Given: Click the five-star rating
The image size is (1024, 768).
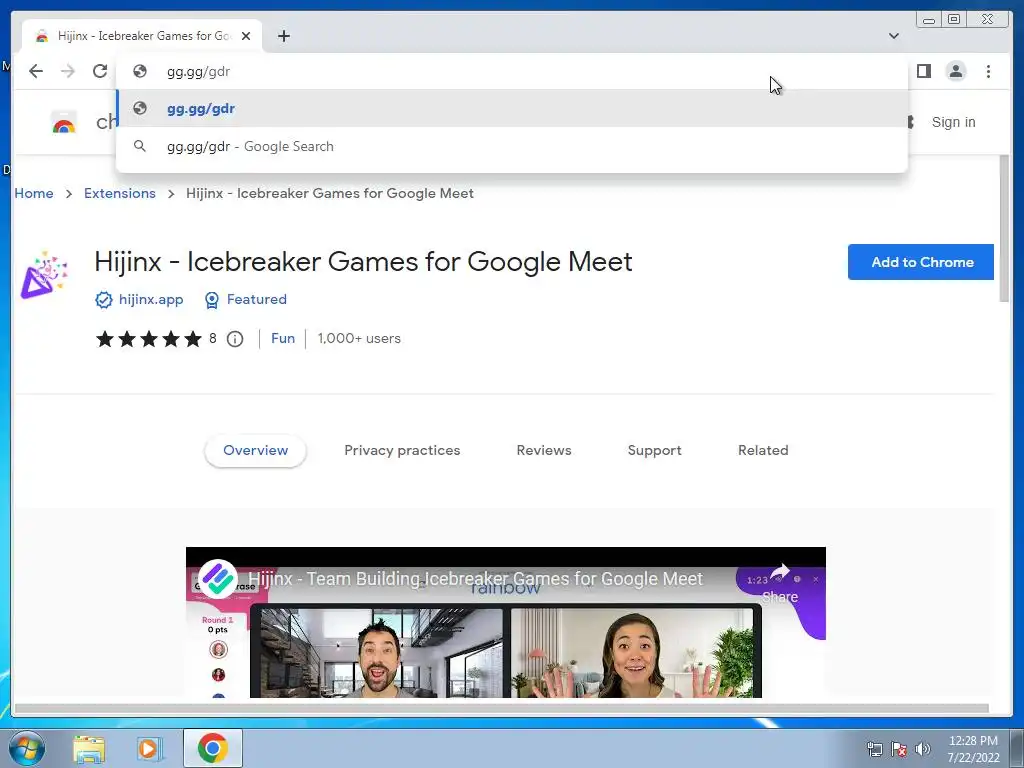Looking at the screenshot, I should point(149,339).
